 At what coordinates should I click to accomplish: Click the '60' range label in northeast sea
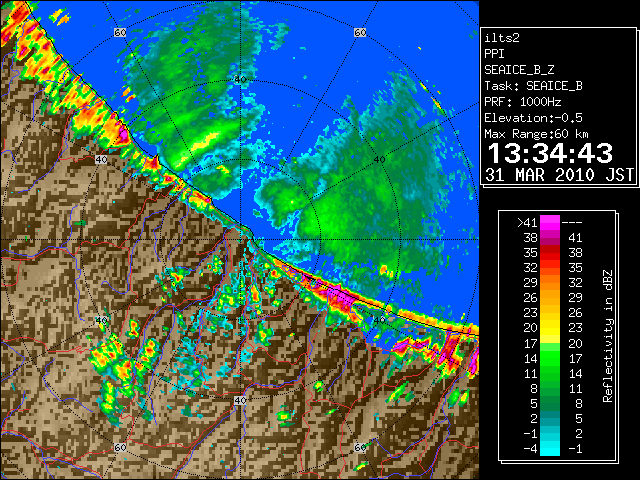point(360,32)
